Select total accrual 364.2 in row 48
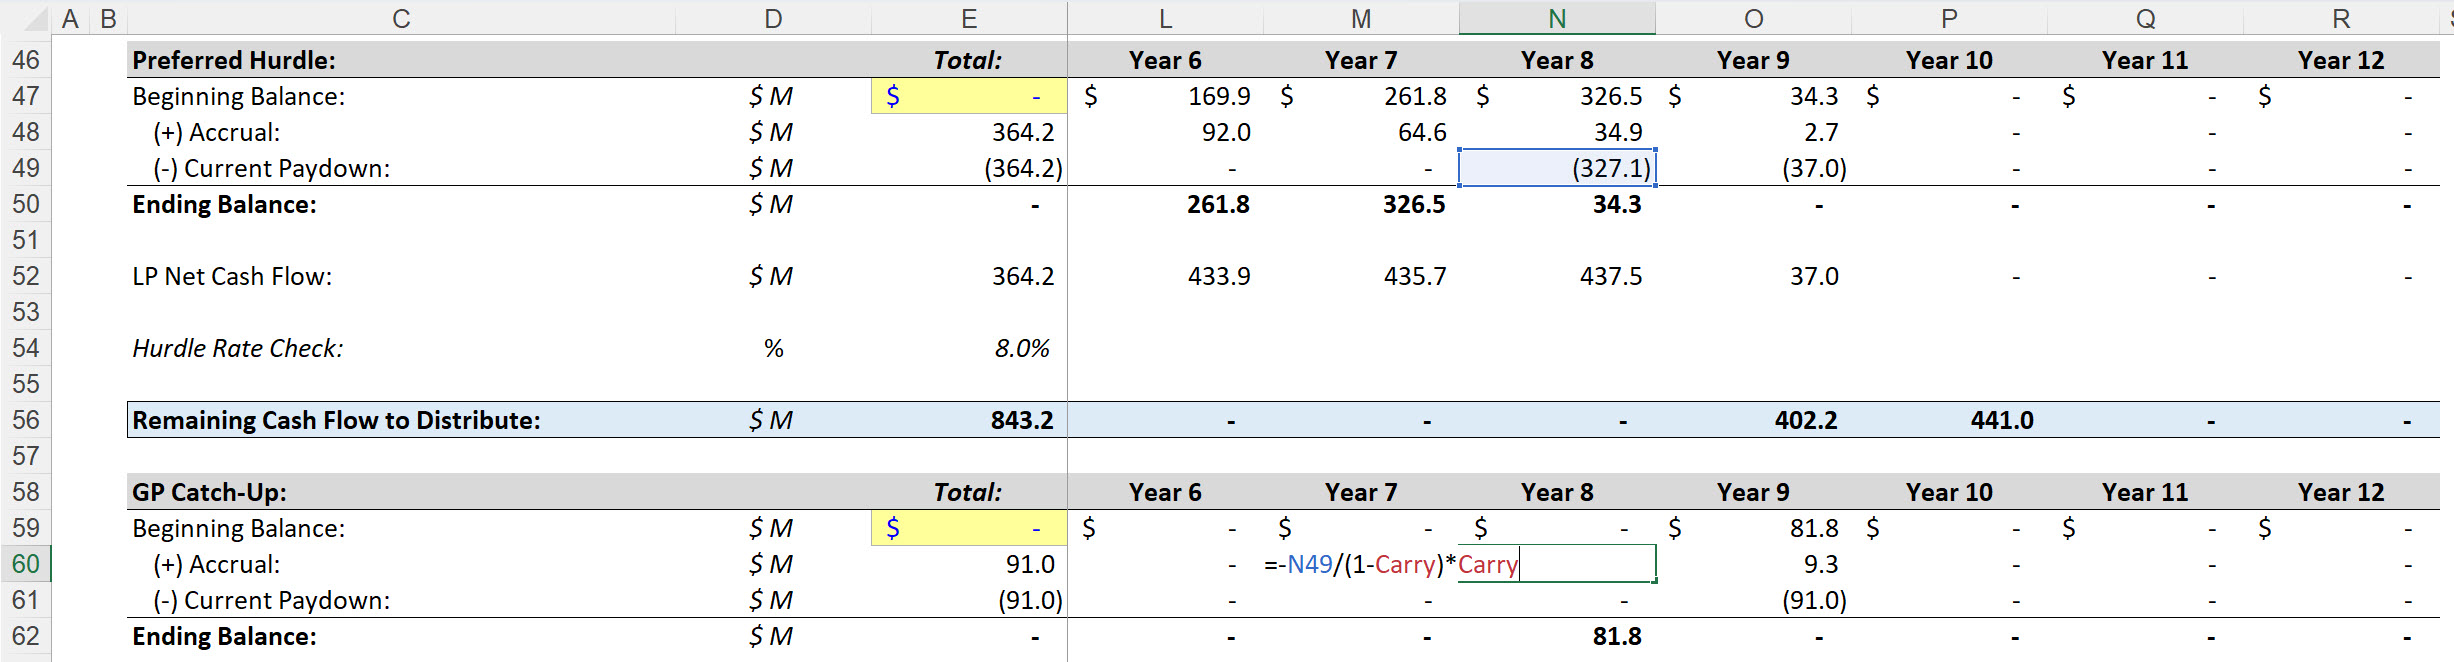Screen dimensions: 2454x662 point(1023,132)
